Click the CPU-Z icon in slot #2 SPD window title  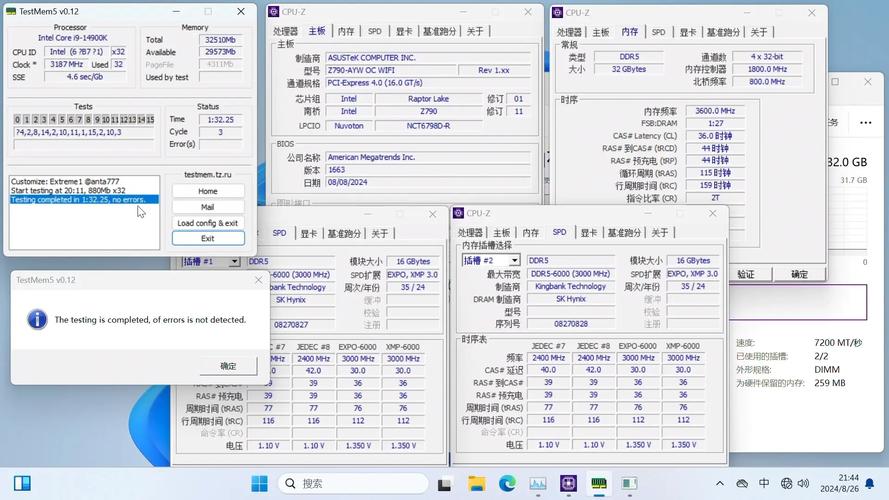[459, 213]
